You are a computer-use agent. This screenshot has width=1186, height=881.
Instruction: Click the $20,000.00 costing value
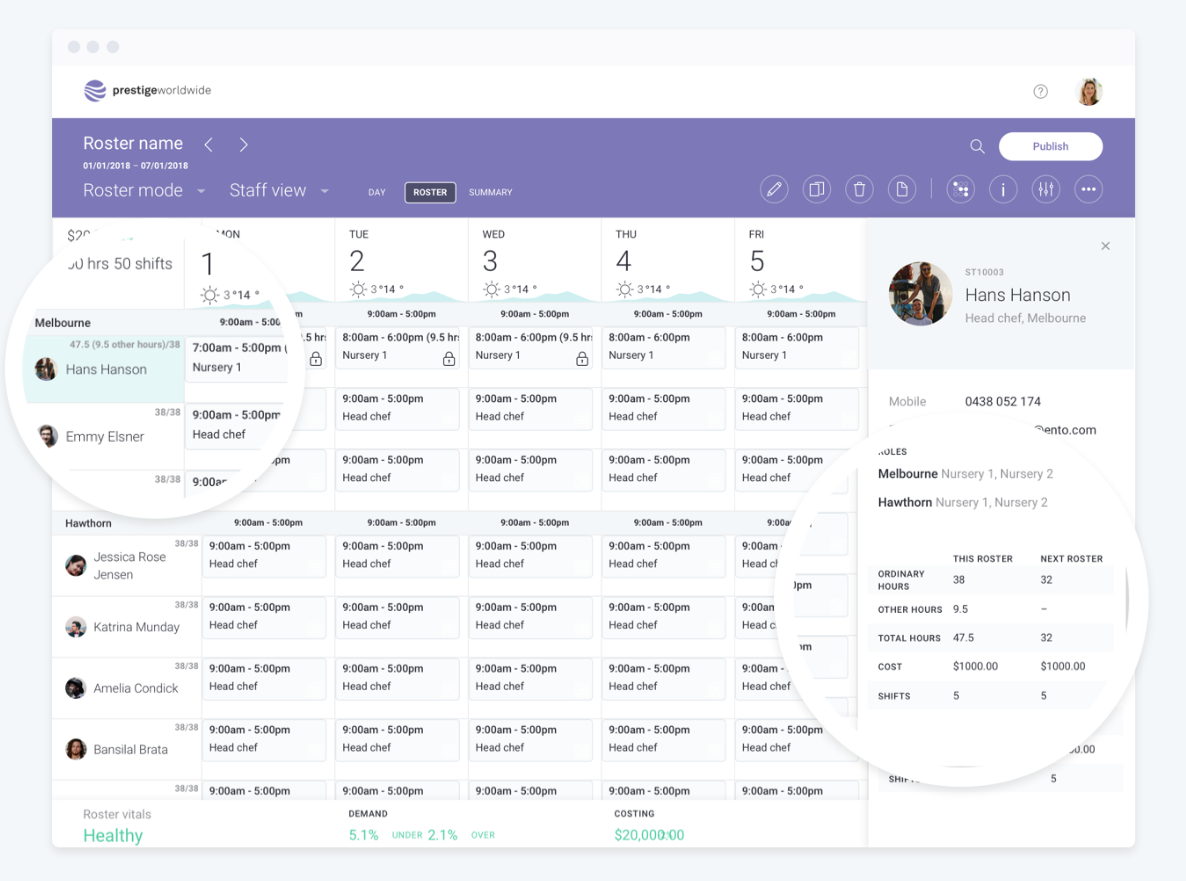click(649, 835)
